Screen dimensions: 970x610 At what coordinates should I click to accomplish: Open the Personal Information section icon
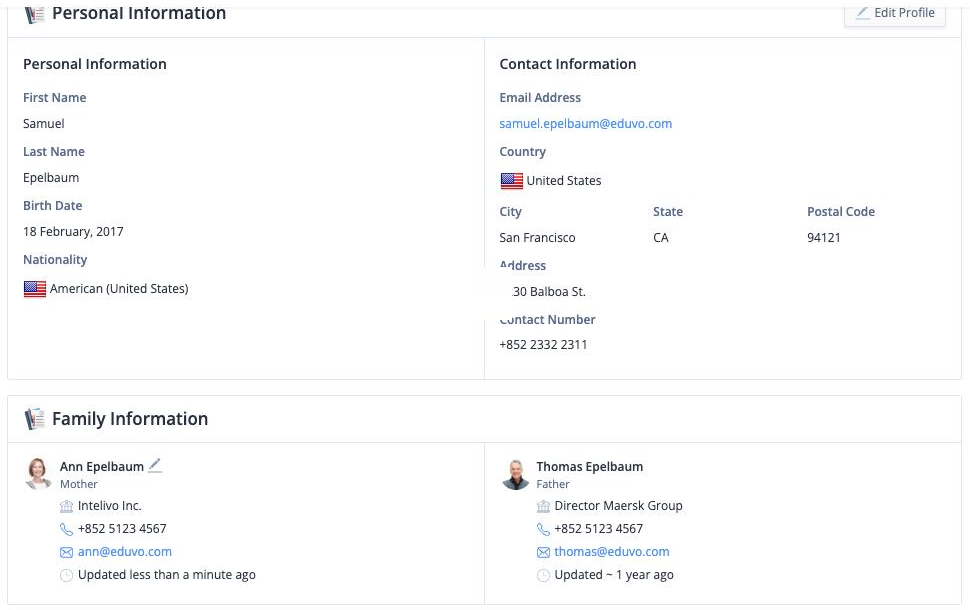tap(34, 14)
